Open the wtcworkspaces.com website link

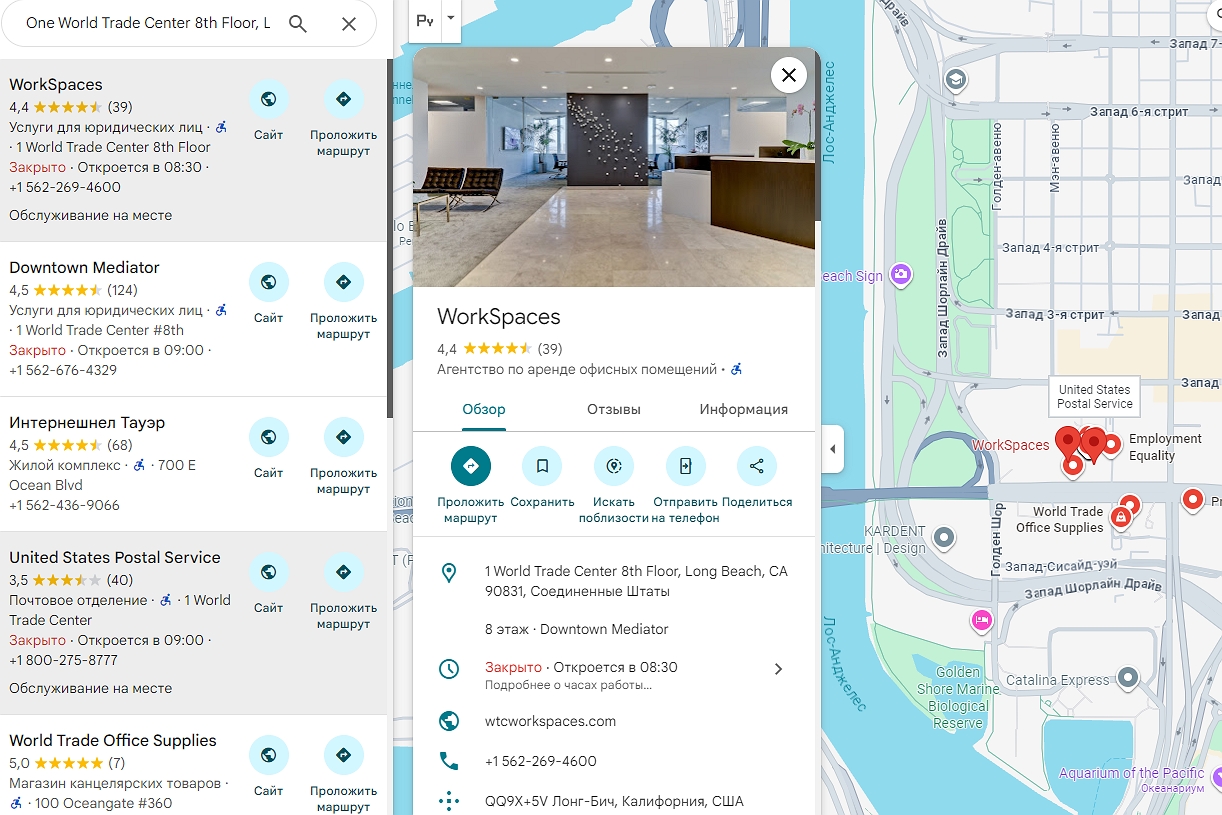(550, 721)
